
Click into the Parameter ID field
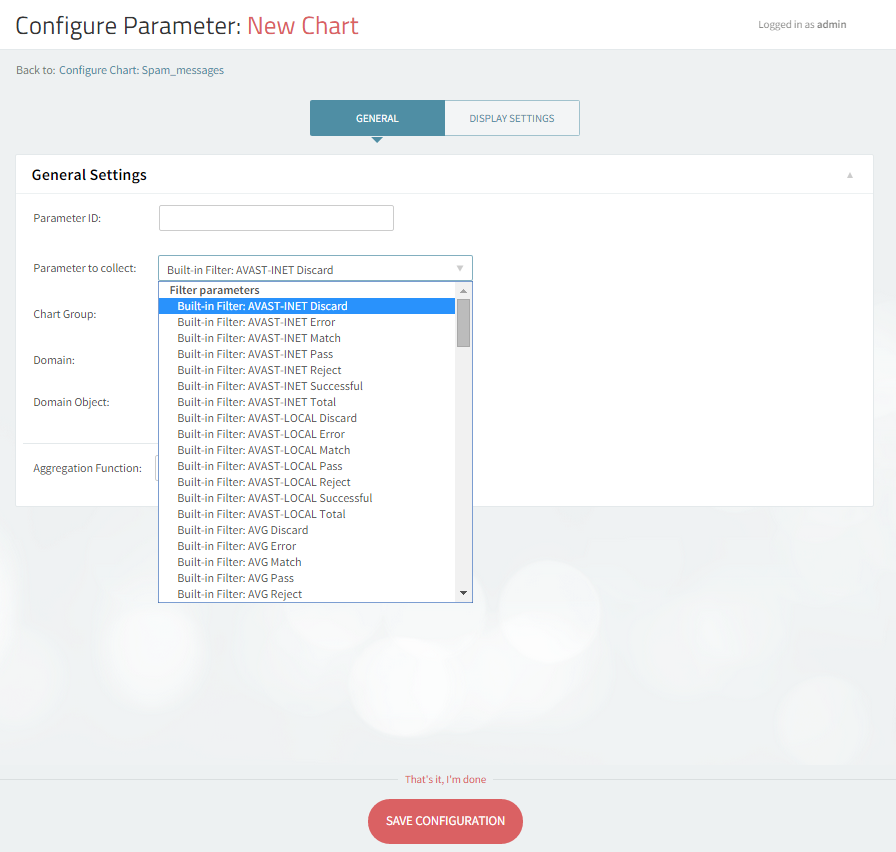(276, 218)
